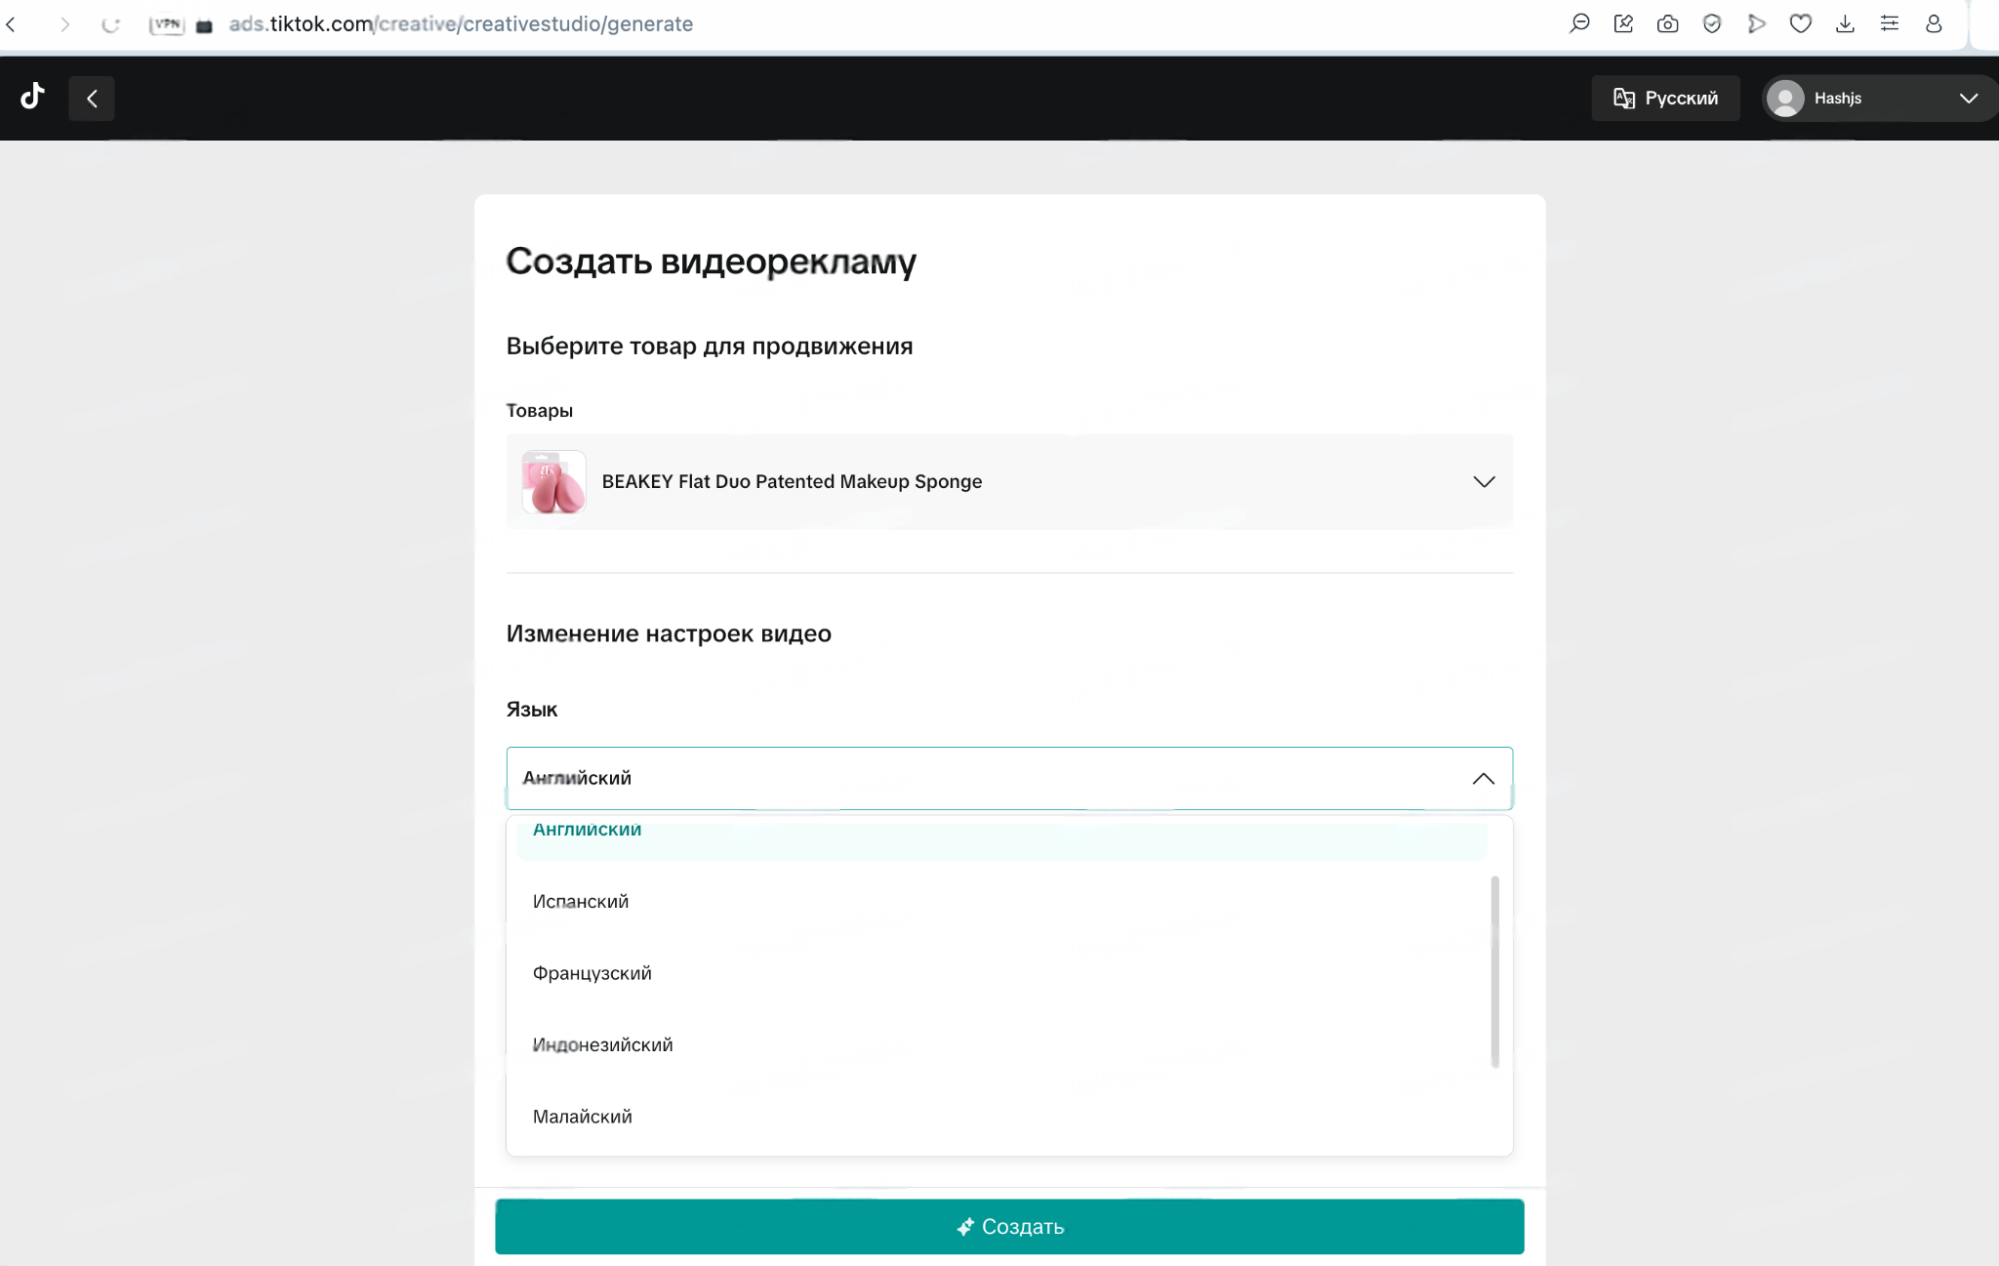Click the BEAKEY makeup sponge thumbnail

(x=553, y=482)
